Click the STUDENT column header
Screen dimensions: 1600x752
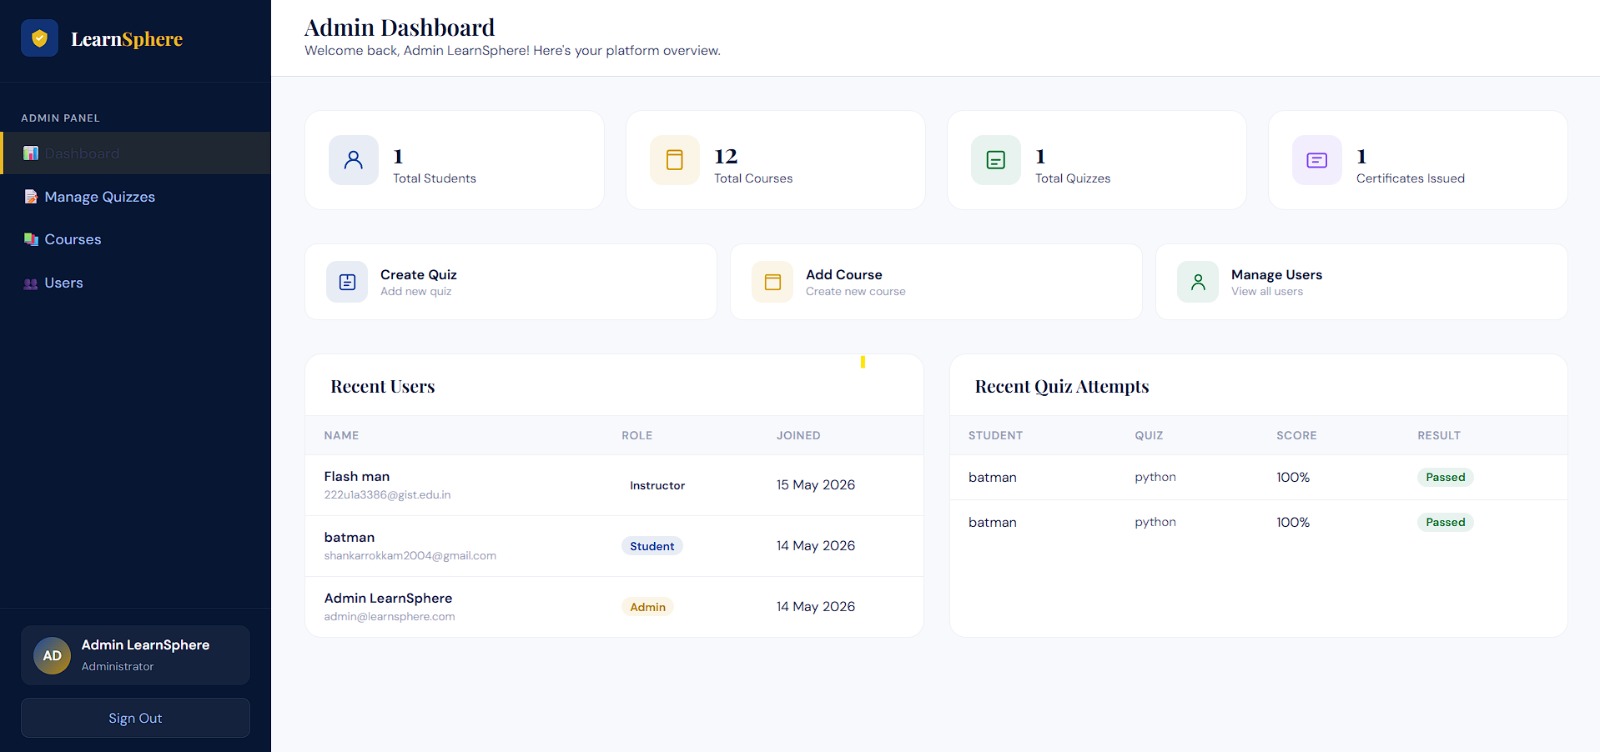(995, 436)
